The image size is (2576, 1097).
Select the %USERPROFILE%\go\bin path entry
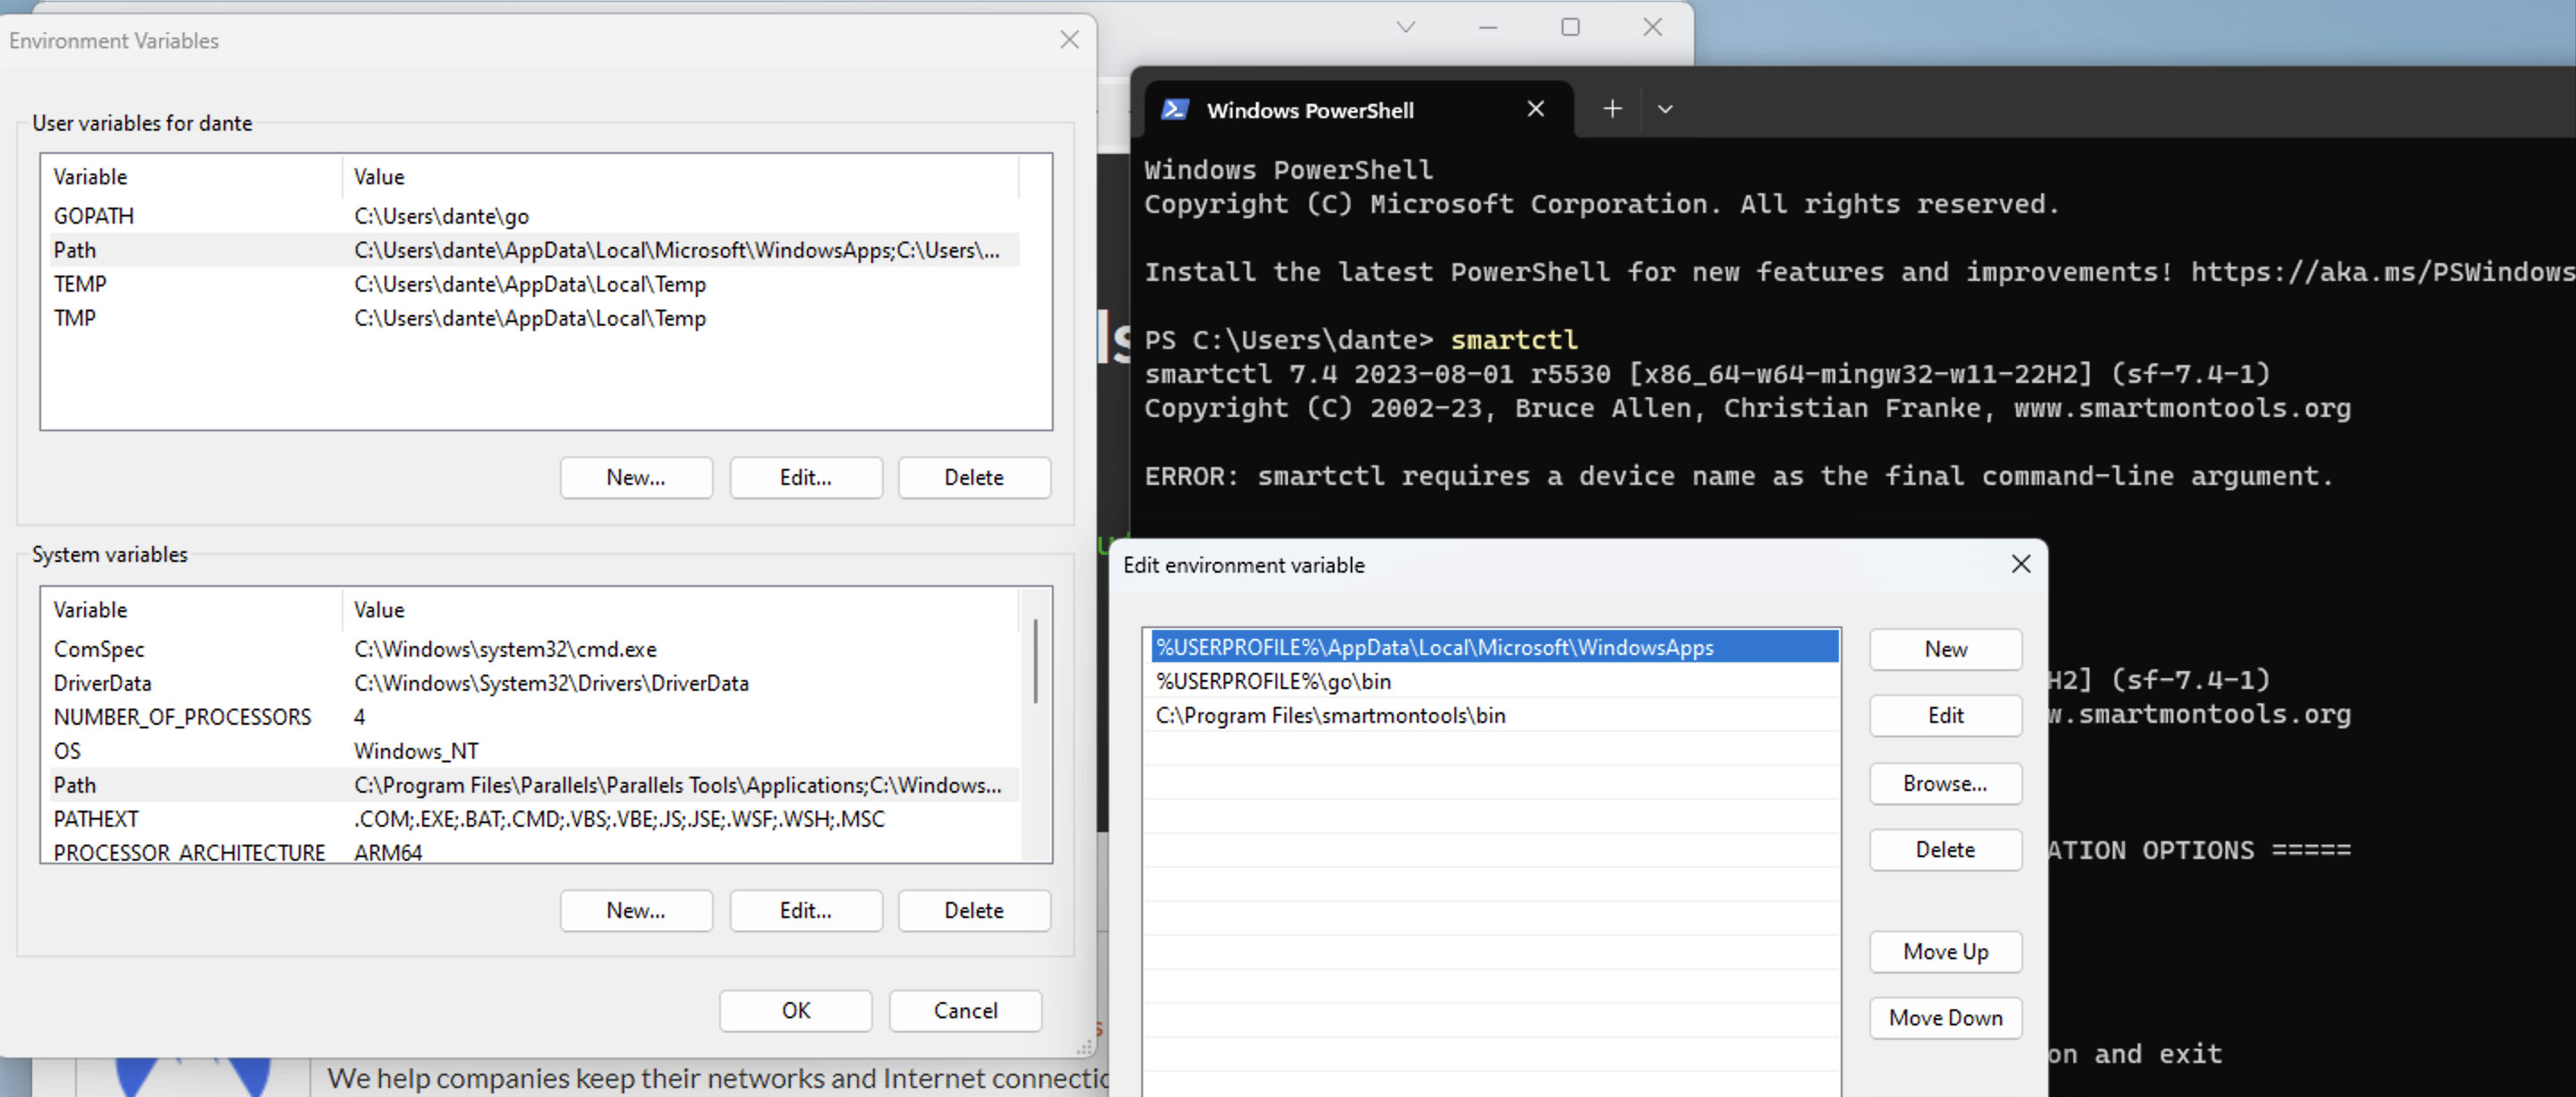point(1494,681)
